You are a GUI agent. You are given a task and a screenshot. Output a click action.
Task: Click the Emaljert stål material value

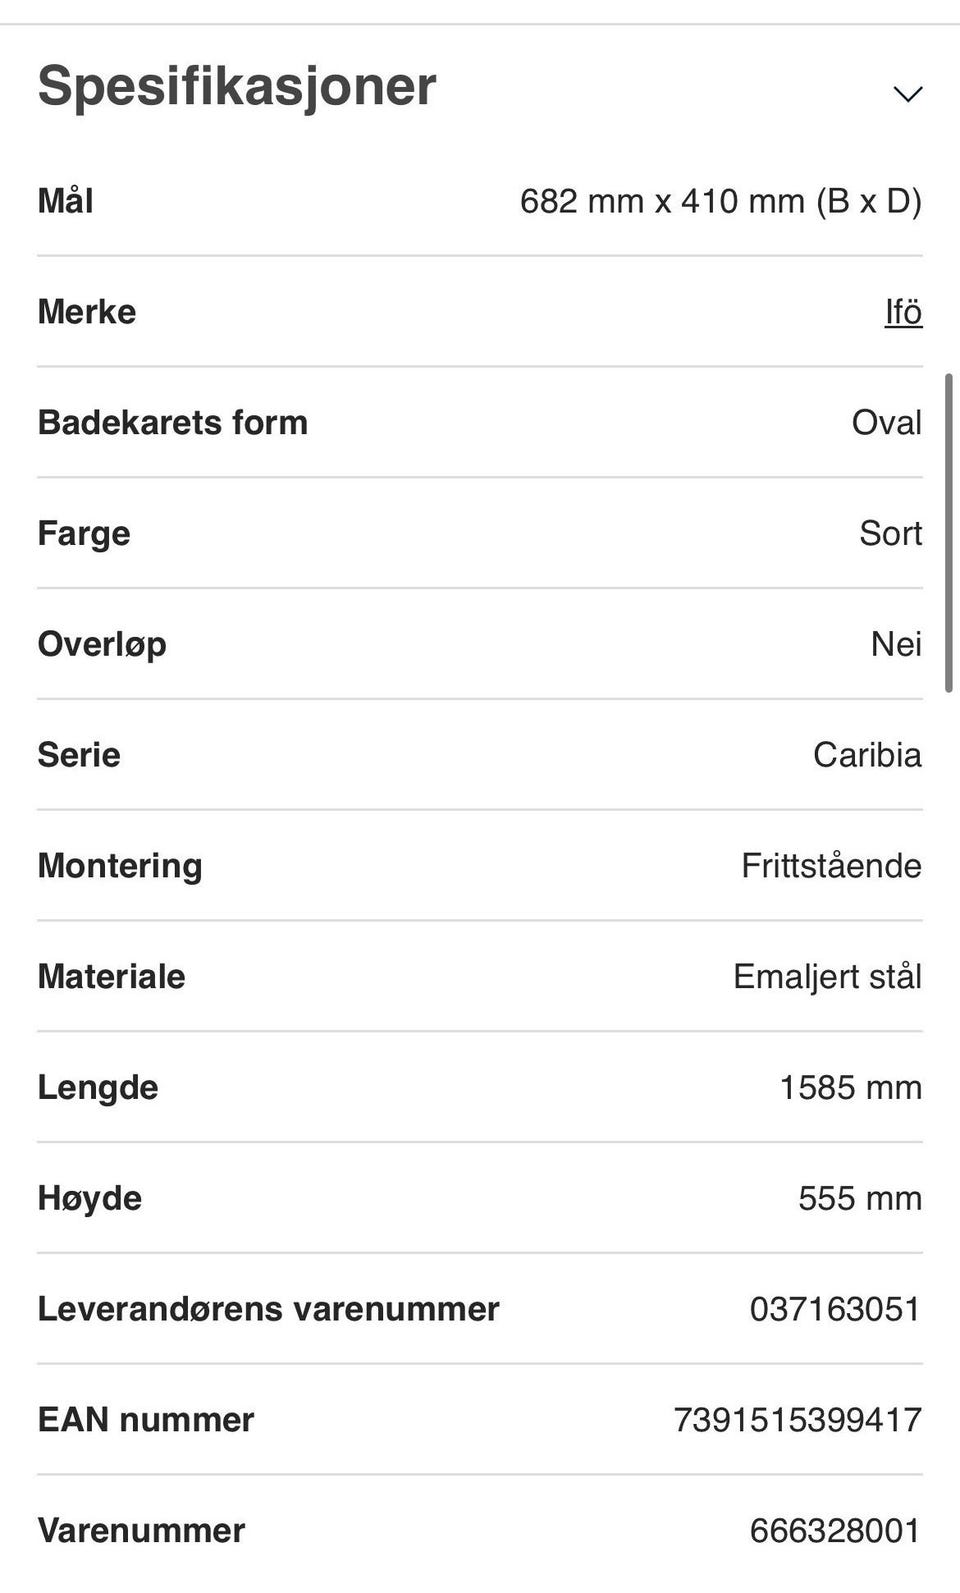(827, 976)
